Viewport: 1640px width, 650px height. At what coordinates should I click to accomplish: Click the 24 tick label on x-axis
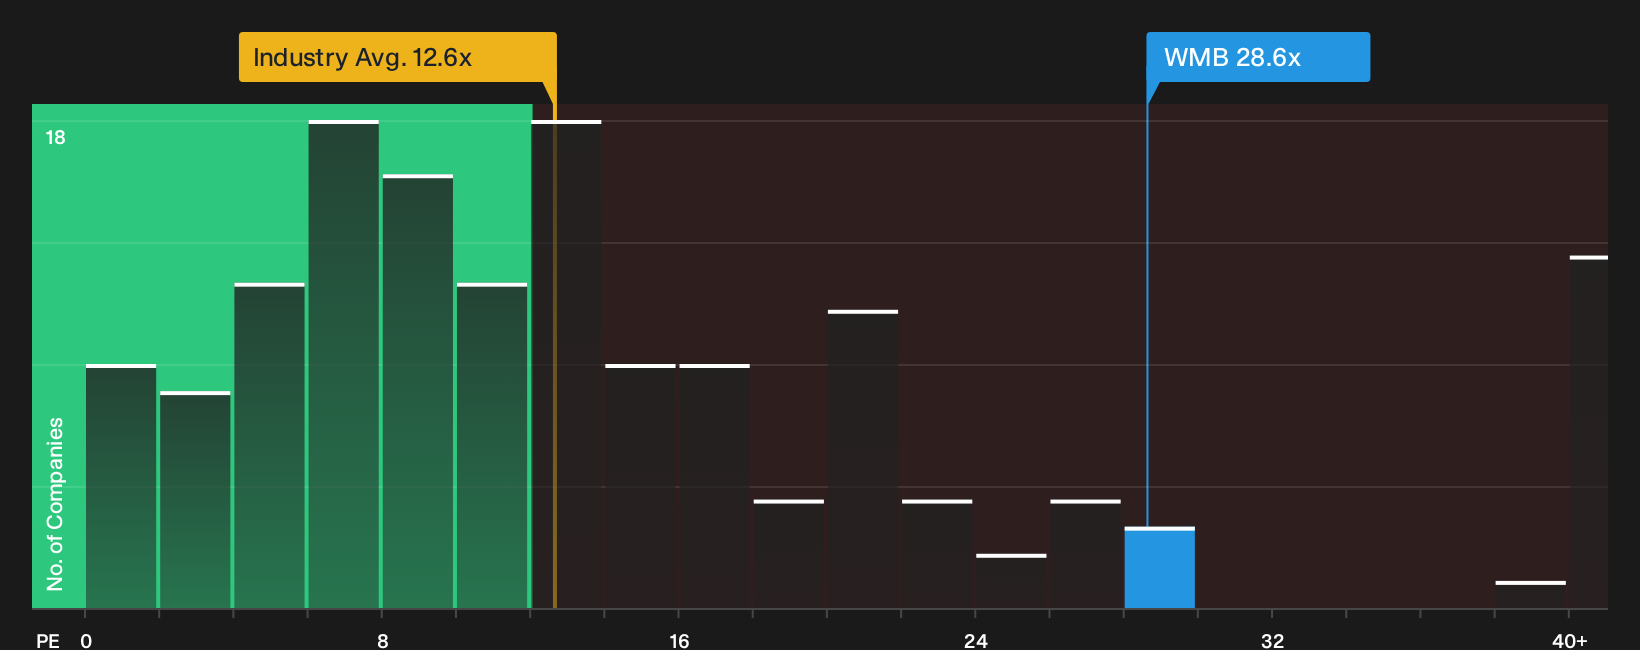[976, 641]
